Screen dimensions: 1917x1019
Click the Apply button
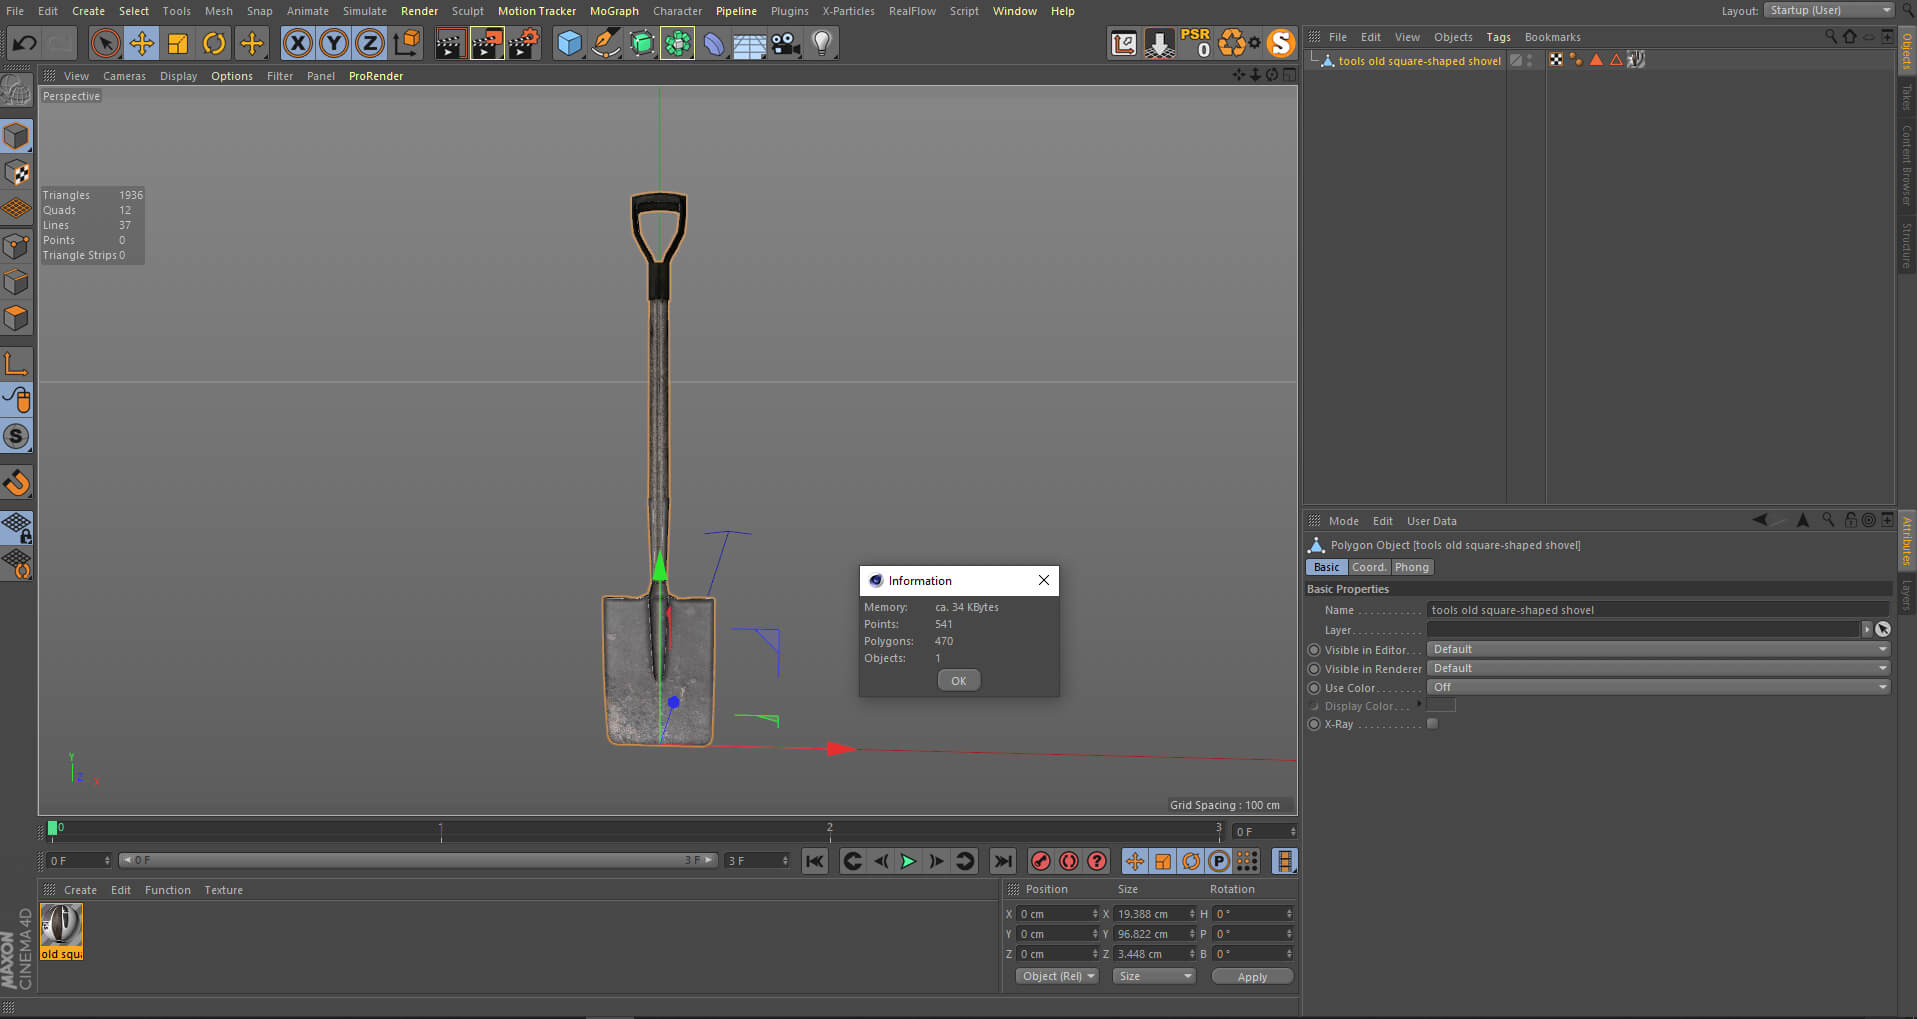click(1252, 977)
